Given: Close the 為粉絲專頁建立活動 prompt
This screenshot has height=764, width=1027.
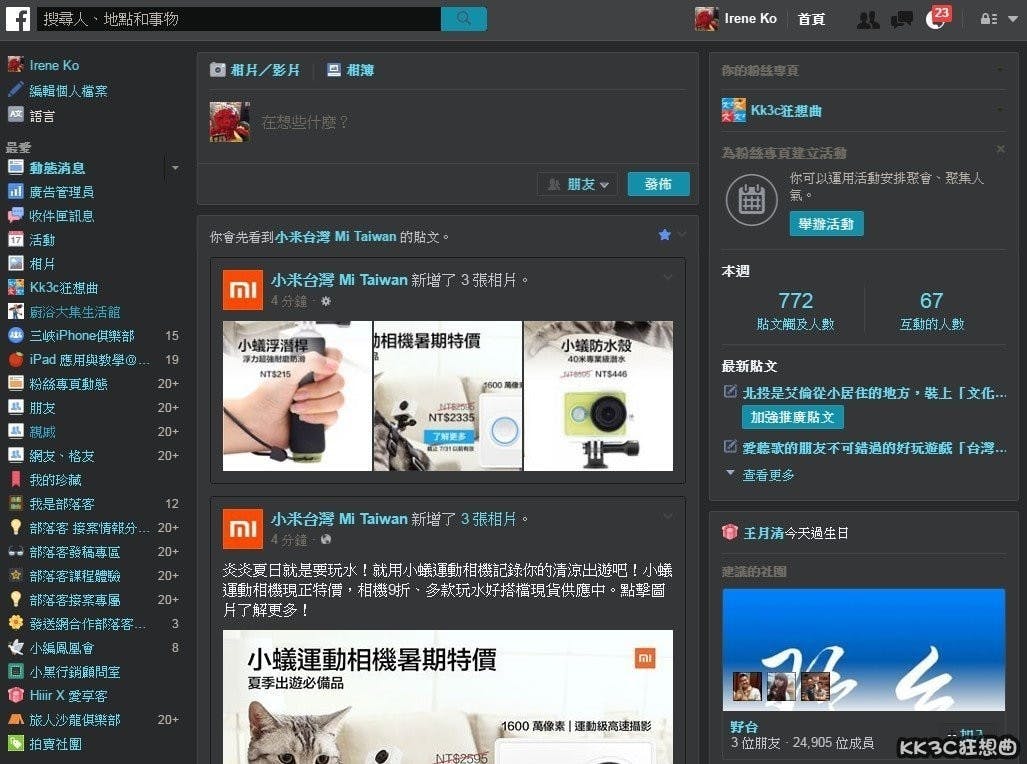Looking at the screenshot, I should pos(1000,149).
